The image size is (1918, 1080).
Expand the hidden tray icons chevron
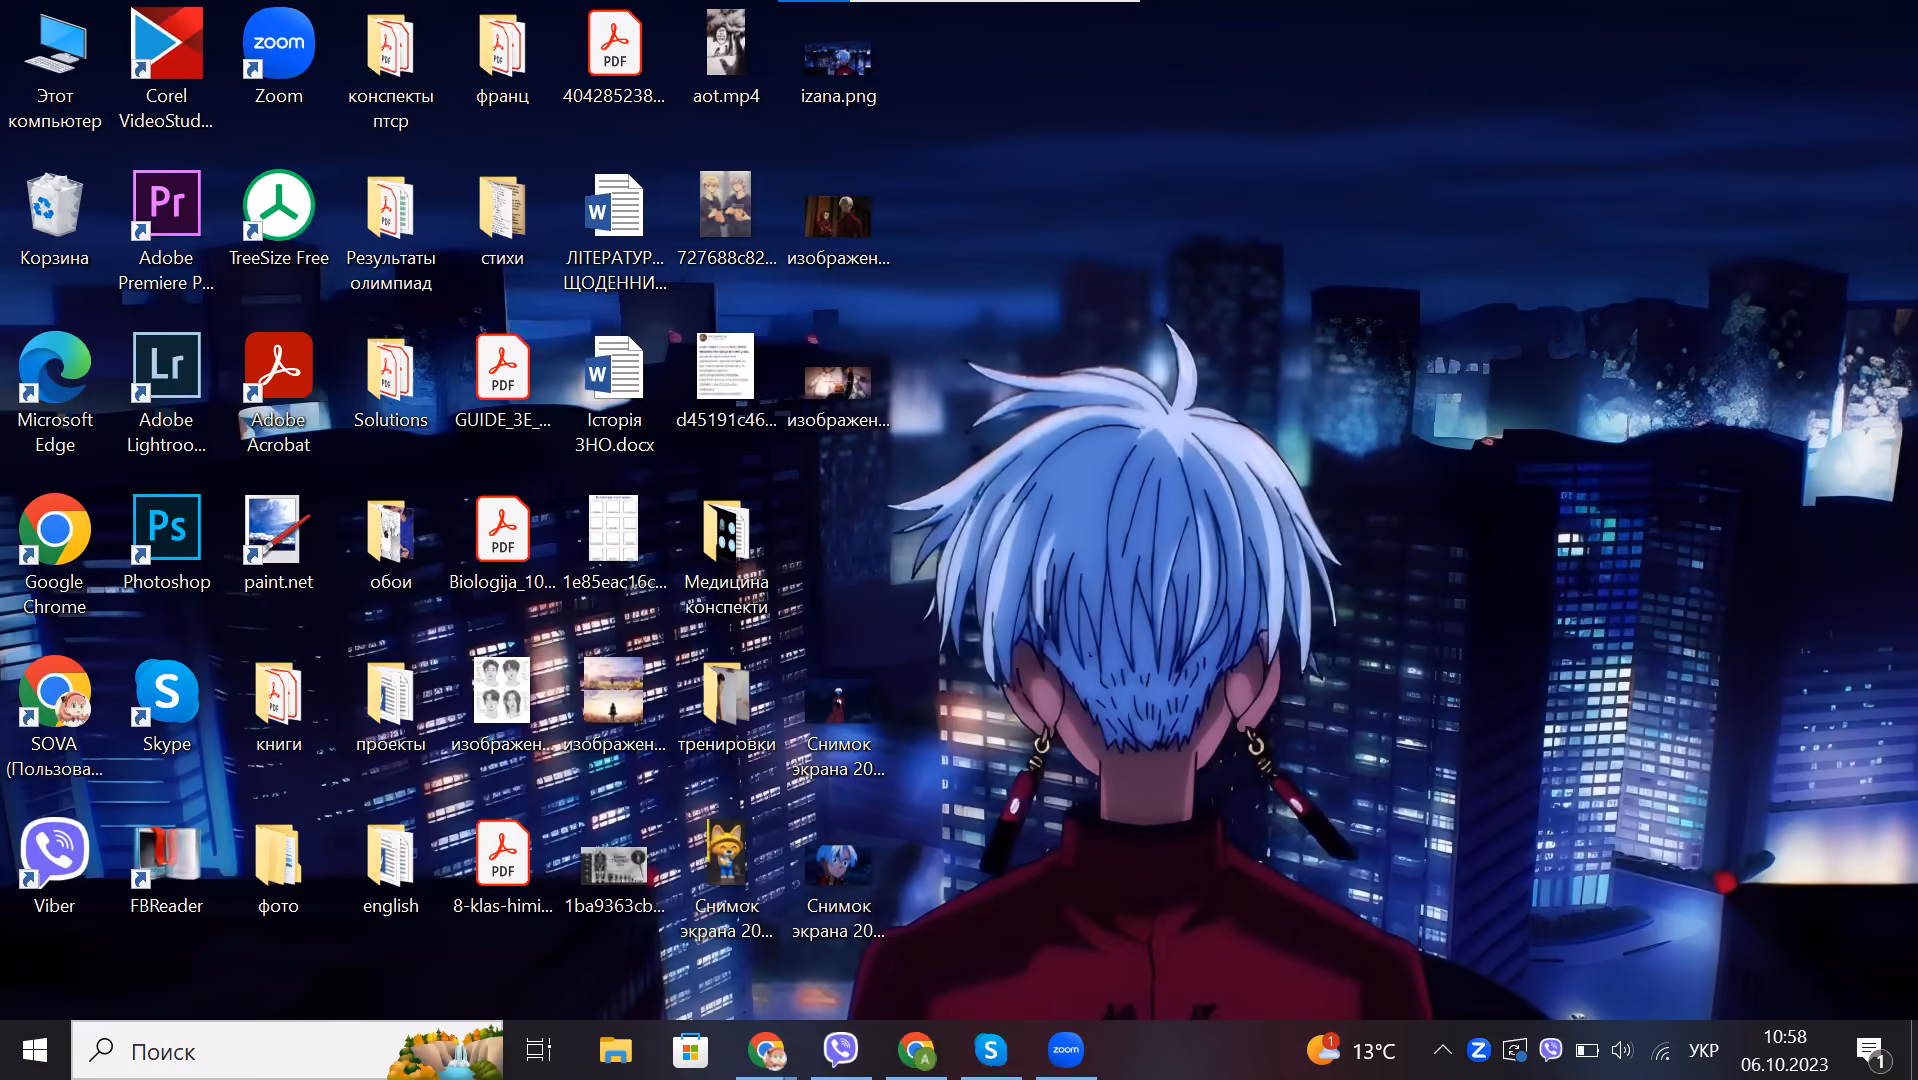coord(1442,1050)
